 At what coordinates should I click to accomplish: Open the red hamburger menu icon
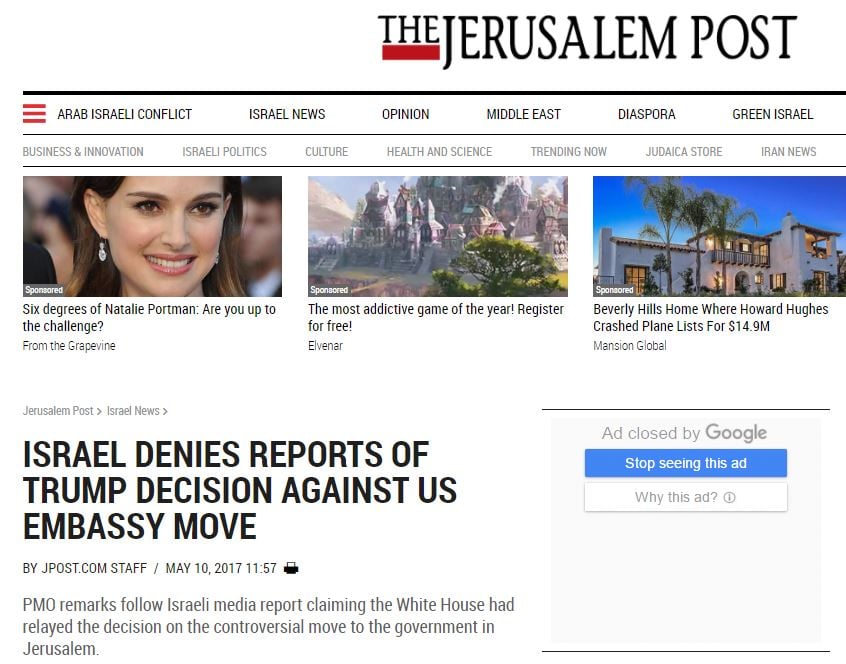click(34, 114)
